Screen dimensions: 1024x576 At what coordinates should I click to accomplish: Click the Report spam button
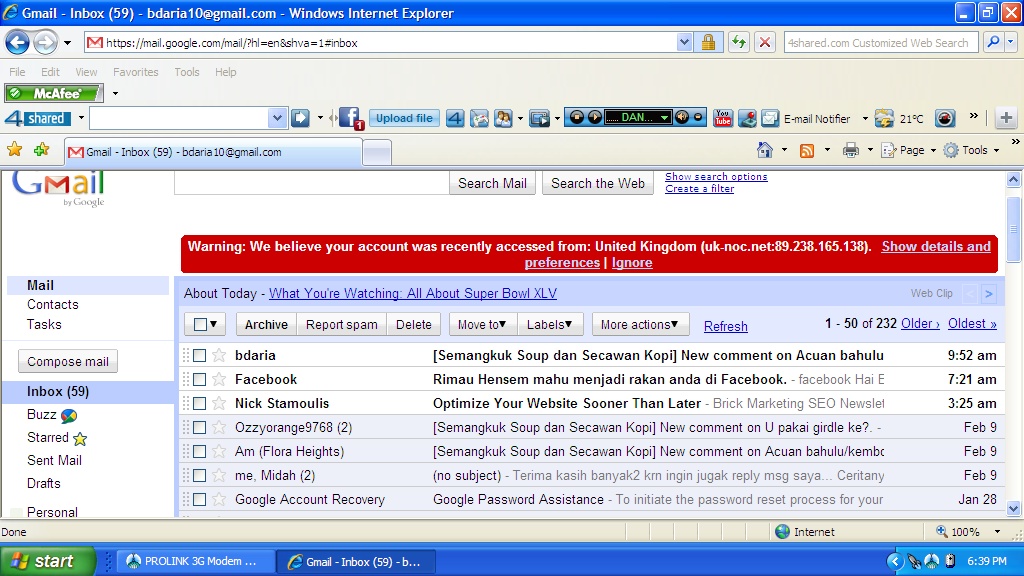pyautogui.click(x=342, y=325)
